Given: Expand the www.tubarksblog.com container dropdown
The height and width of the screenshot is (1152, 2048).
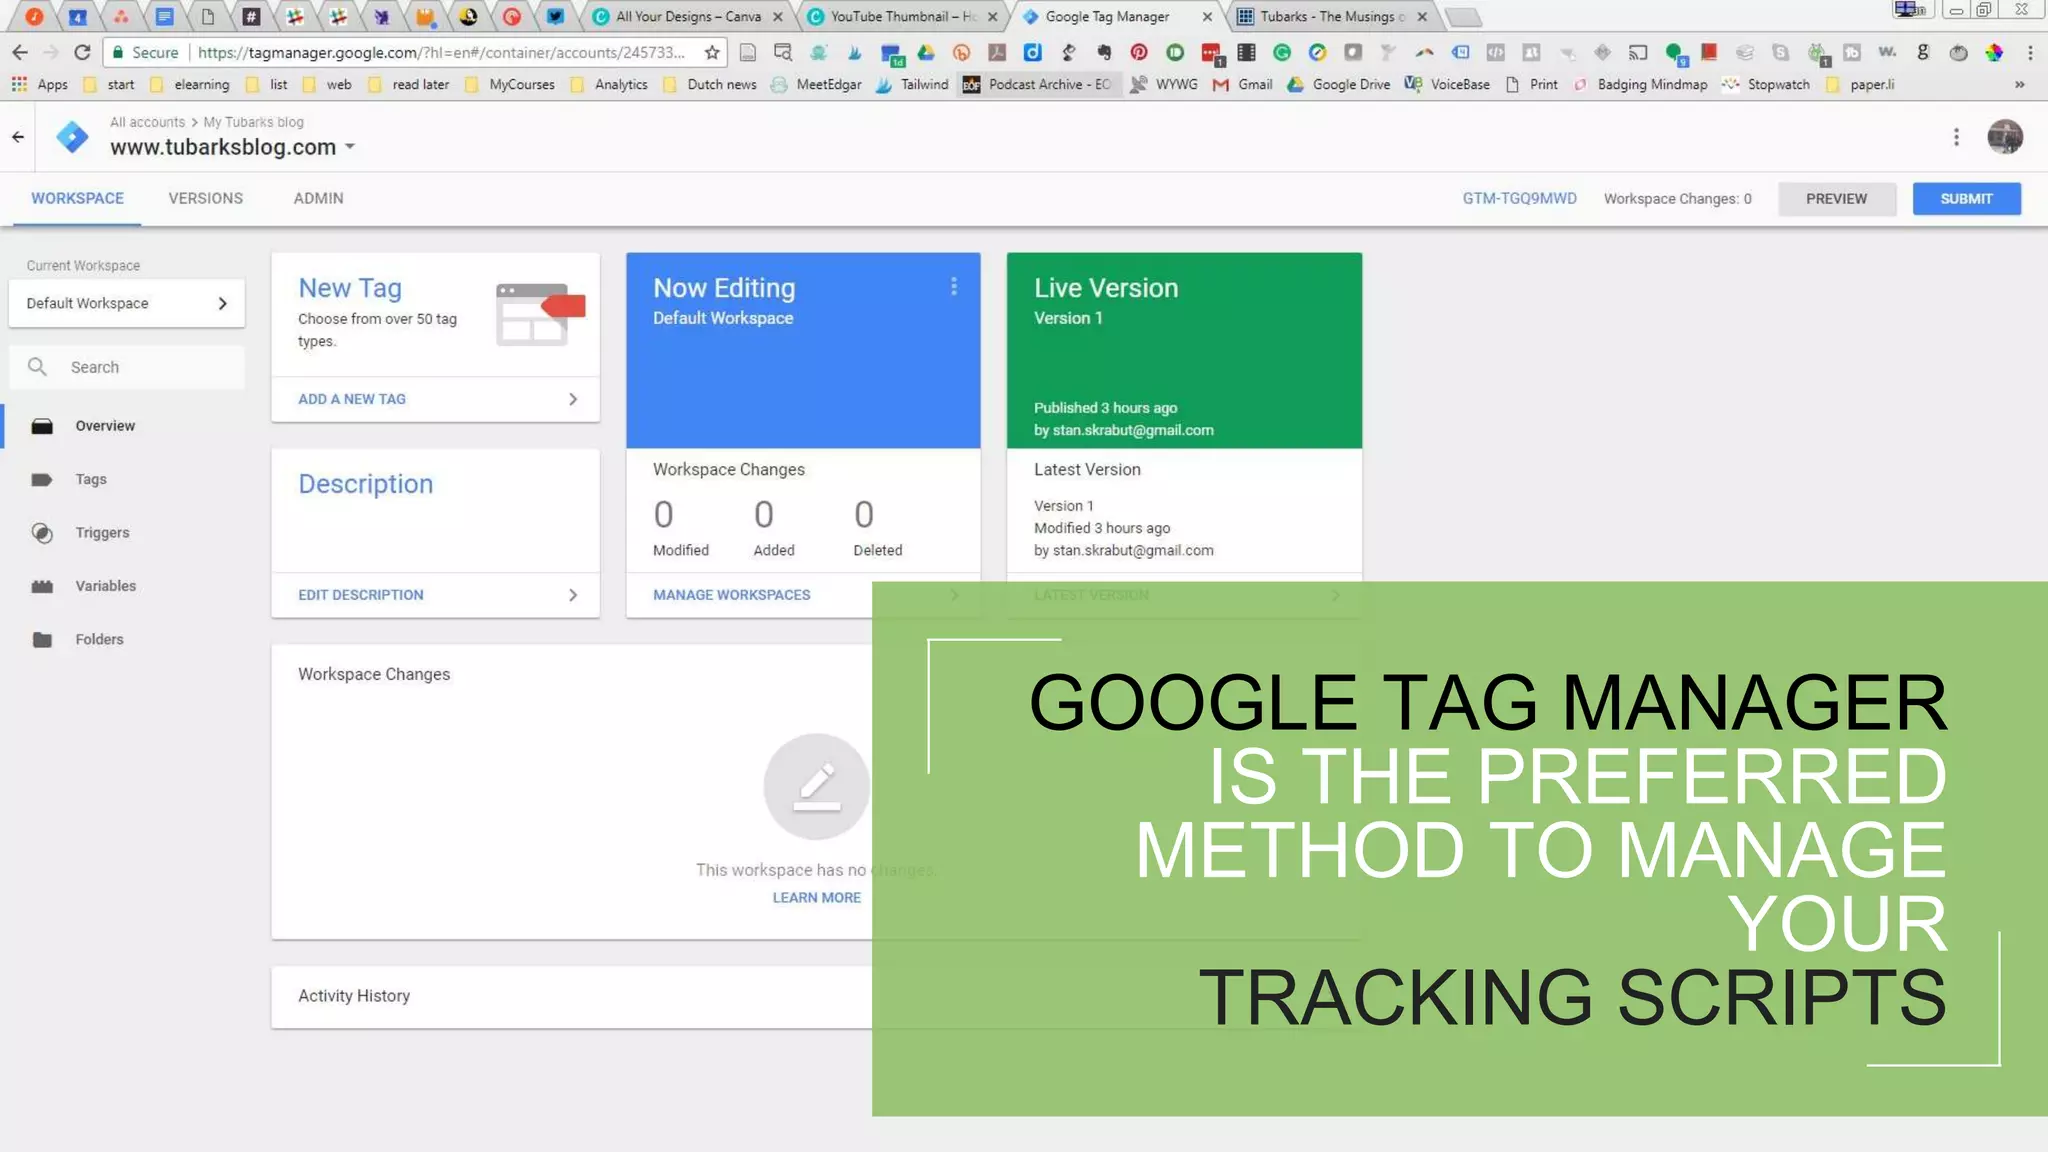Looking at the screenshot, I should [350, 147].
